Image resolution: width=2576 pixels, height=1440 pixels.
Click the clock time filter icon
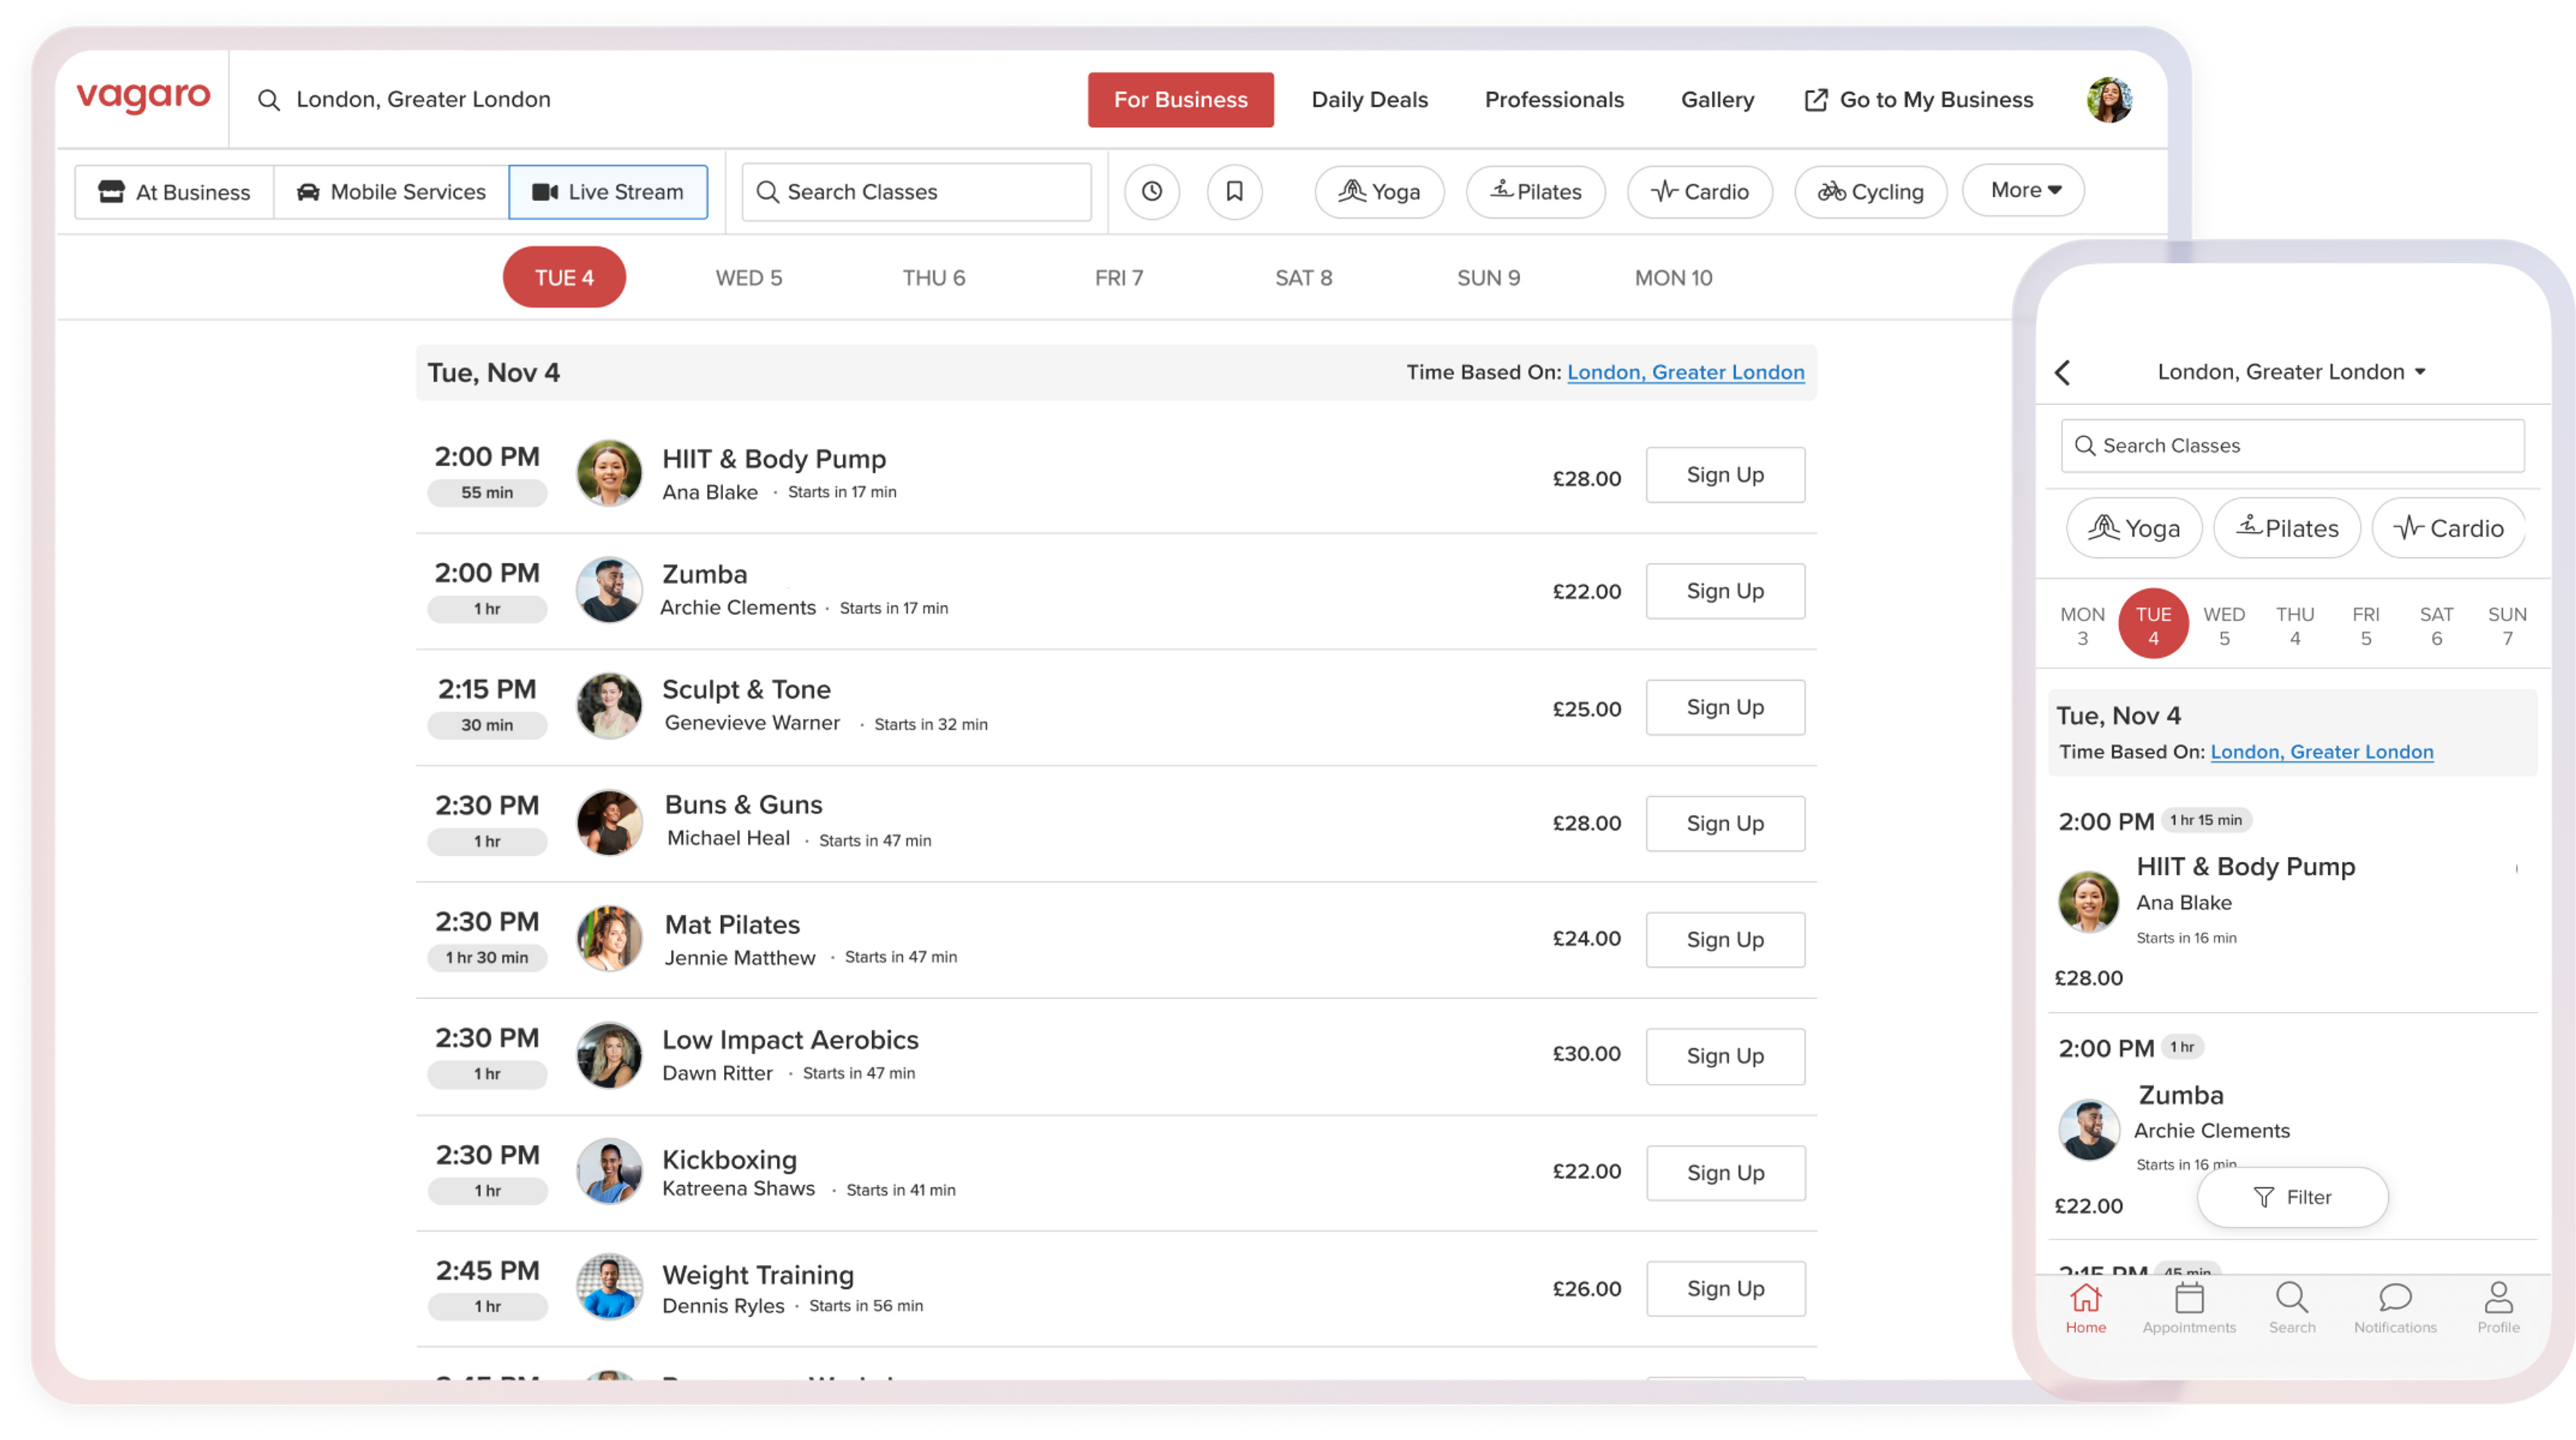click(1152, 191)
